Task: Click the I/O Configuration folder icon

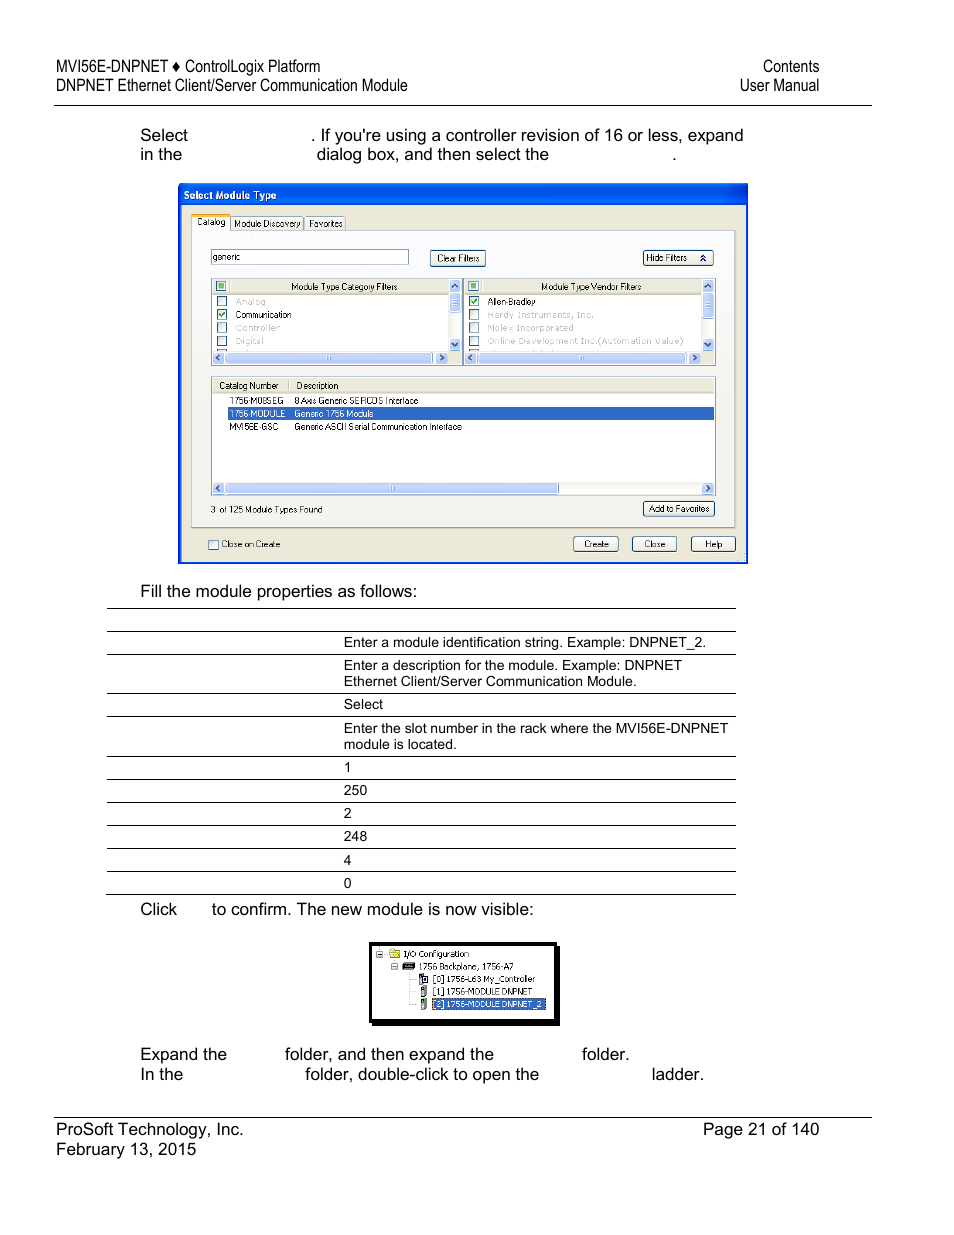Action: [x=395, y=954]
